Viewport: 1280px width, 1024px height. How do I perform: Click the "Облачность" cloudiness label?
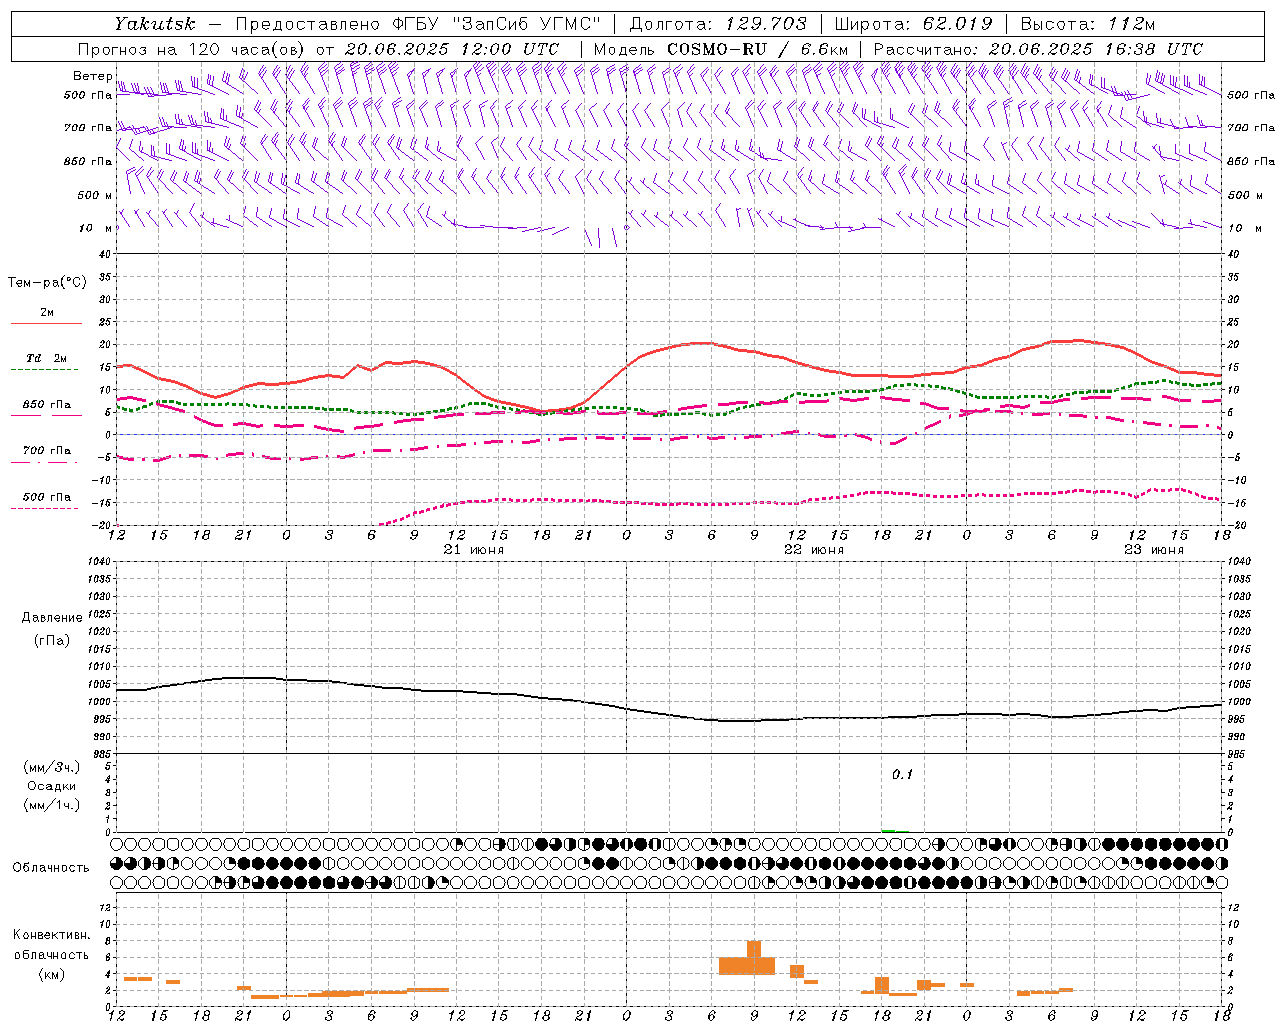pos(51,868)
